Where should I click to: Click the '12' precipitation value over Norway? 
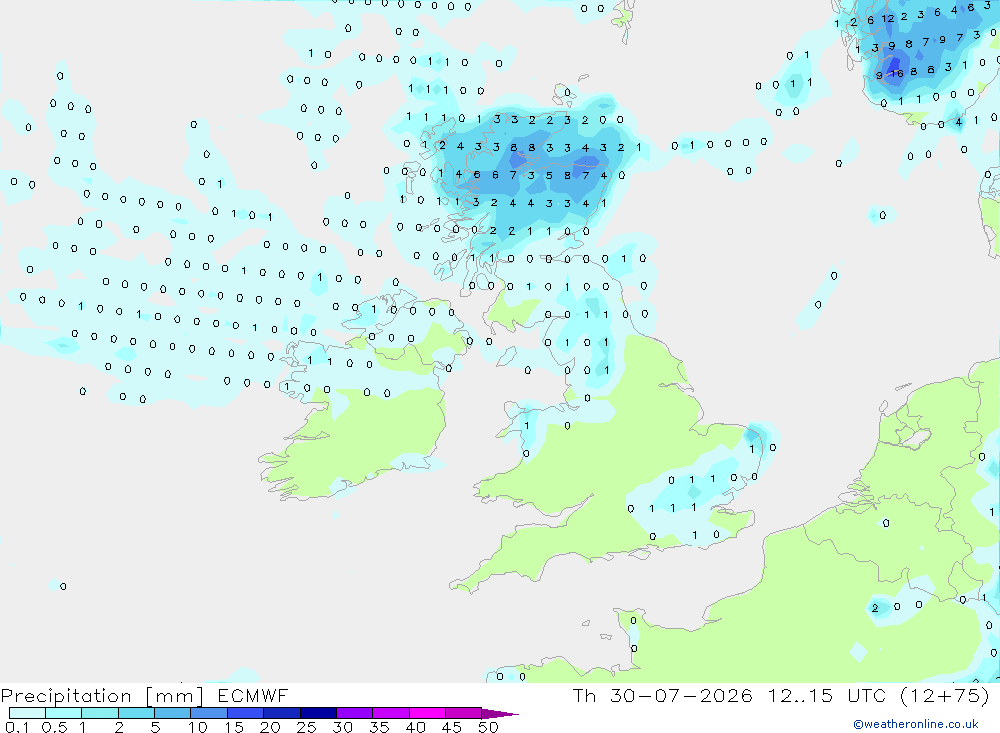point(888,19)
